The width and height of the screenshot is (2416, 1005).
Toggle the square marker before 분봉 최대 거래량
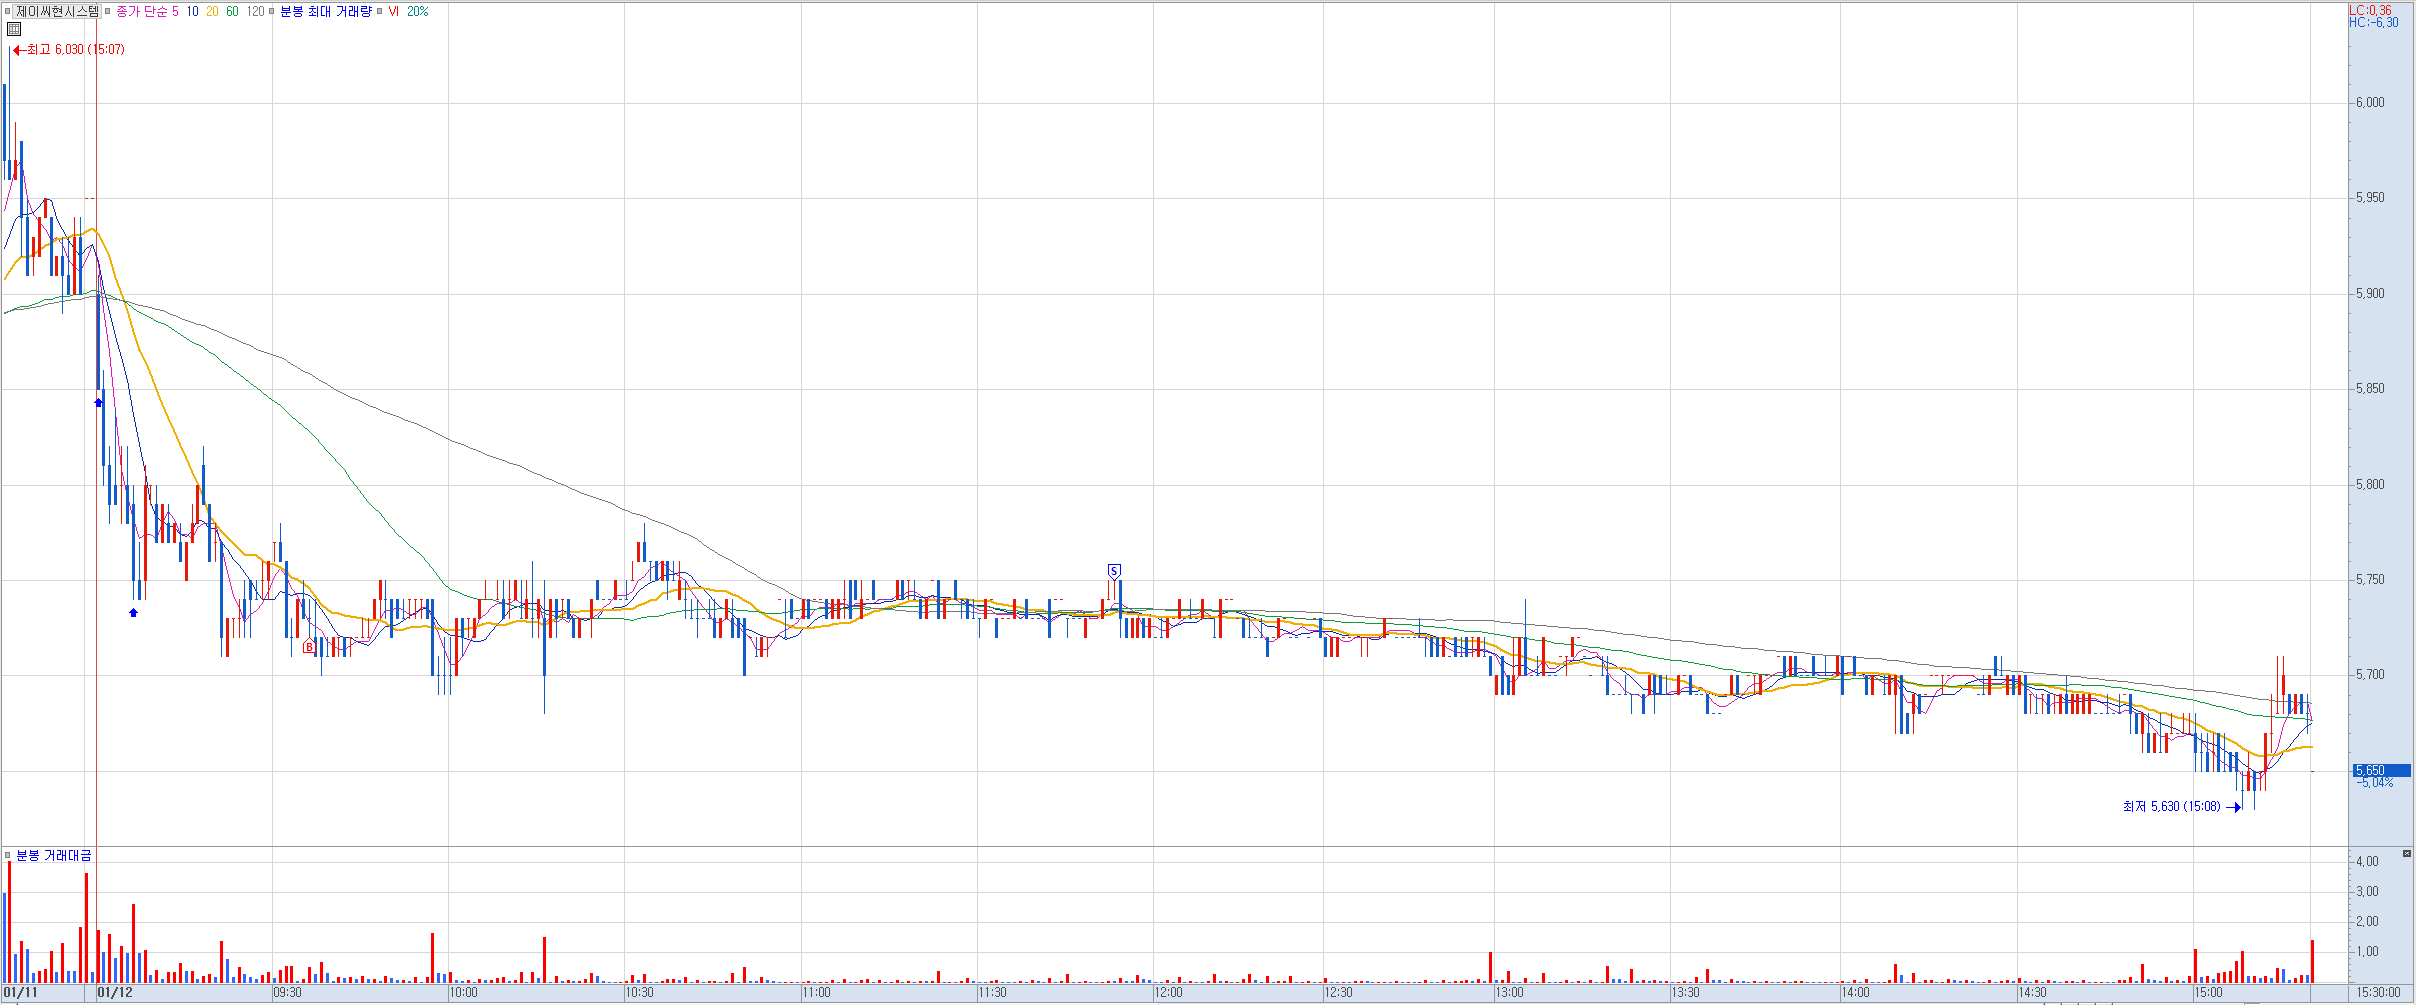click(271, 12)
